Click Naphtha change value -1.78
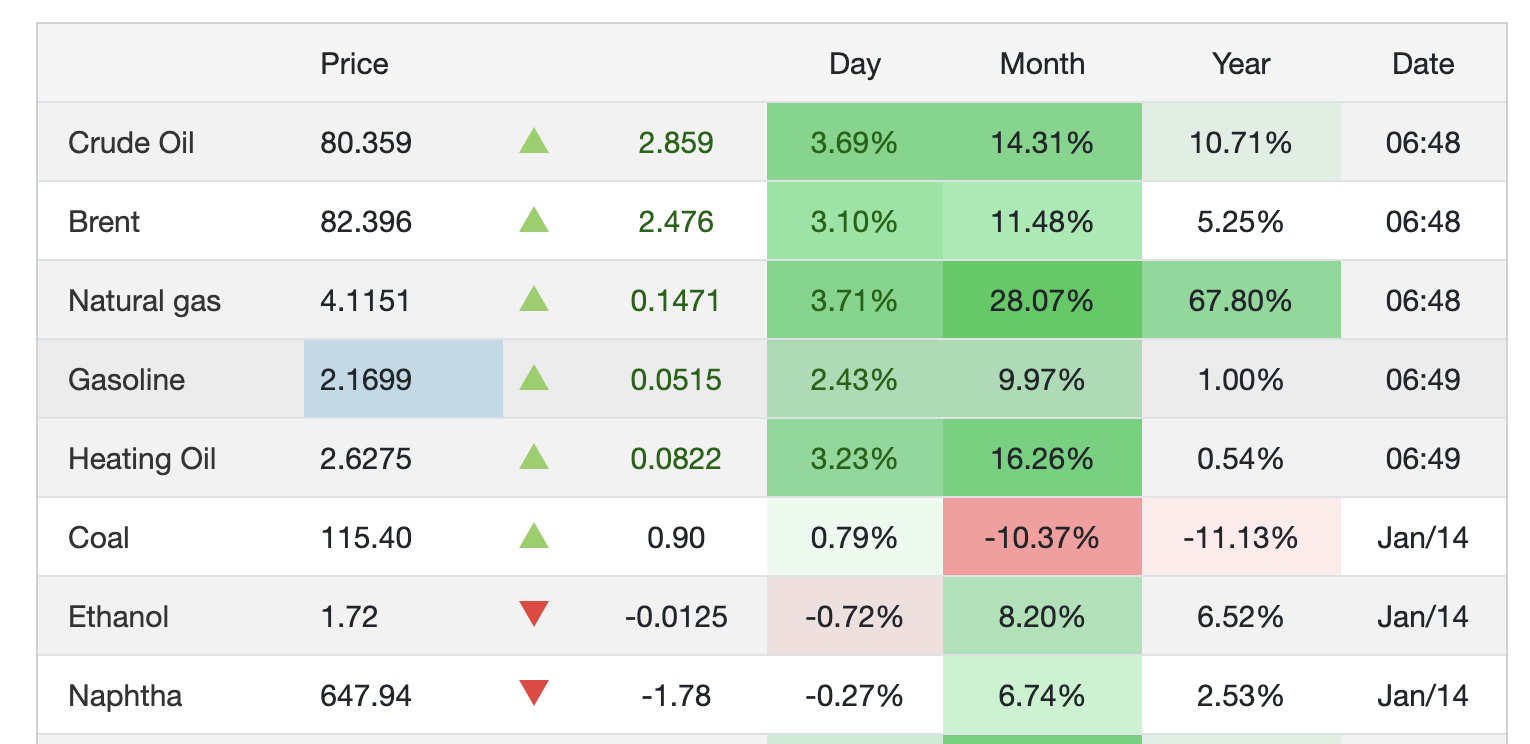The image size is (1530, 744). coord(676,696)
